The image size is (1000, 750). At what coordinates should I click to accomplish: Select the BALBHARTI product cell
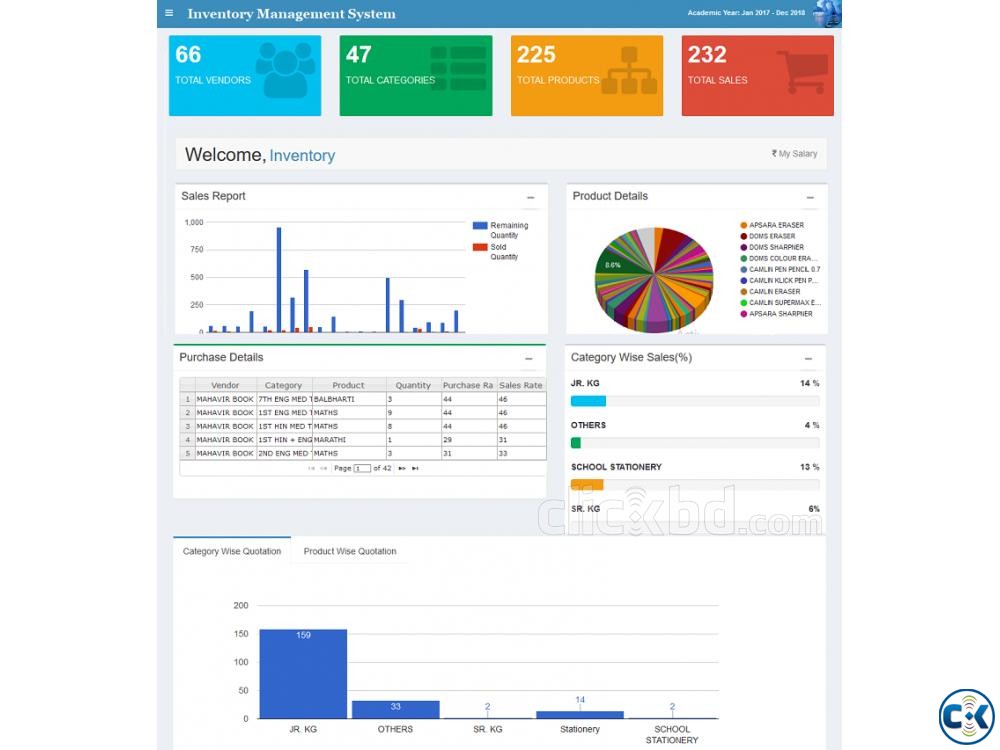[x=349, y=399]
